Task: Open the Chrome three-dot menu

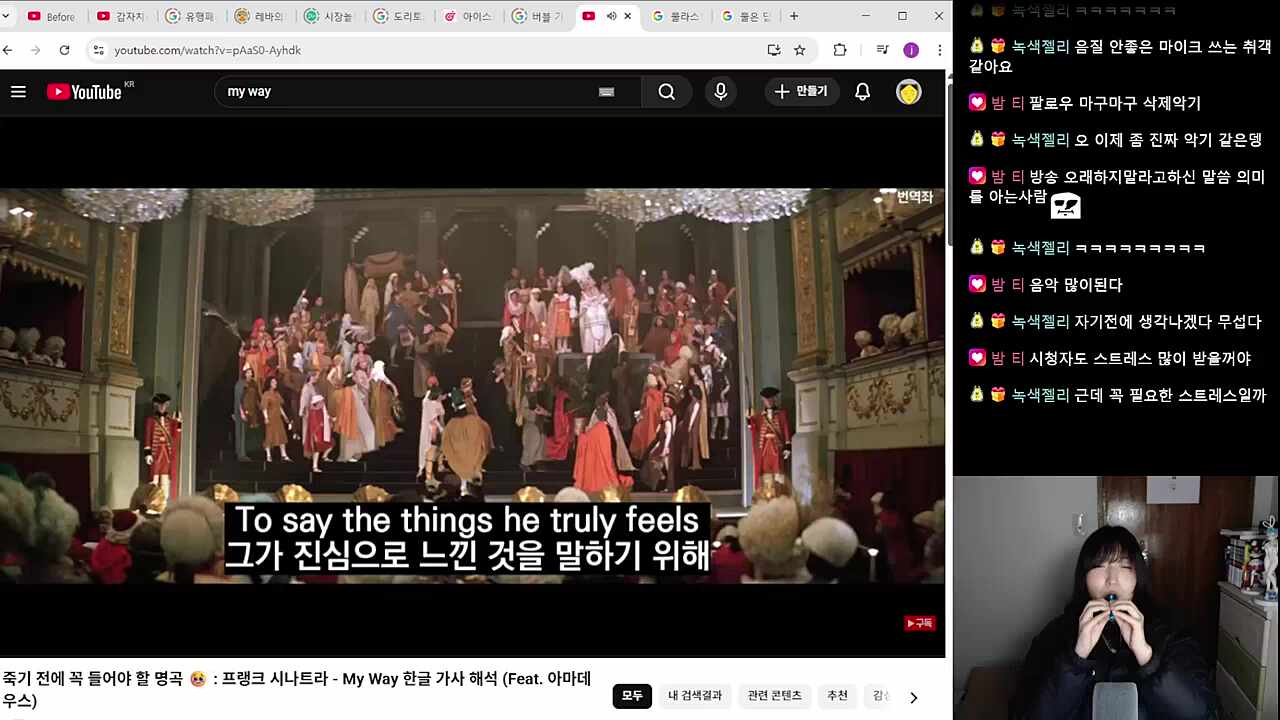Action: pos(939,50)
